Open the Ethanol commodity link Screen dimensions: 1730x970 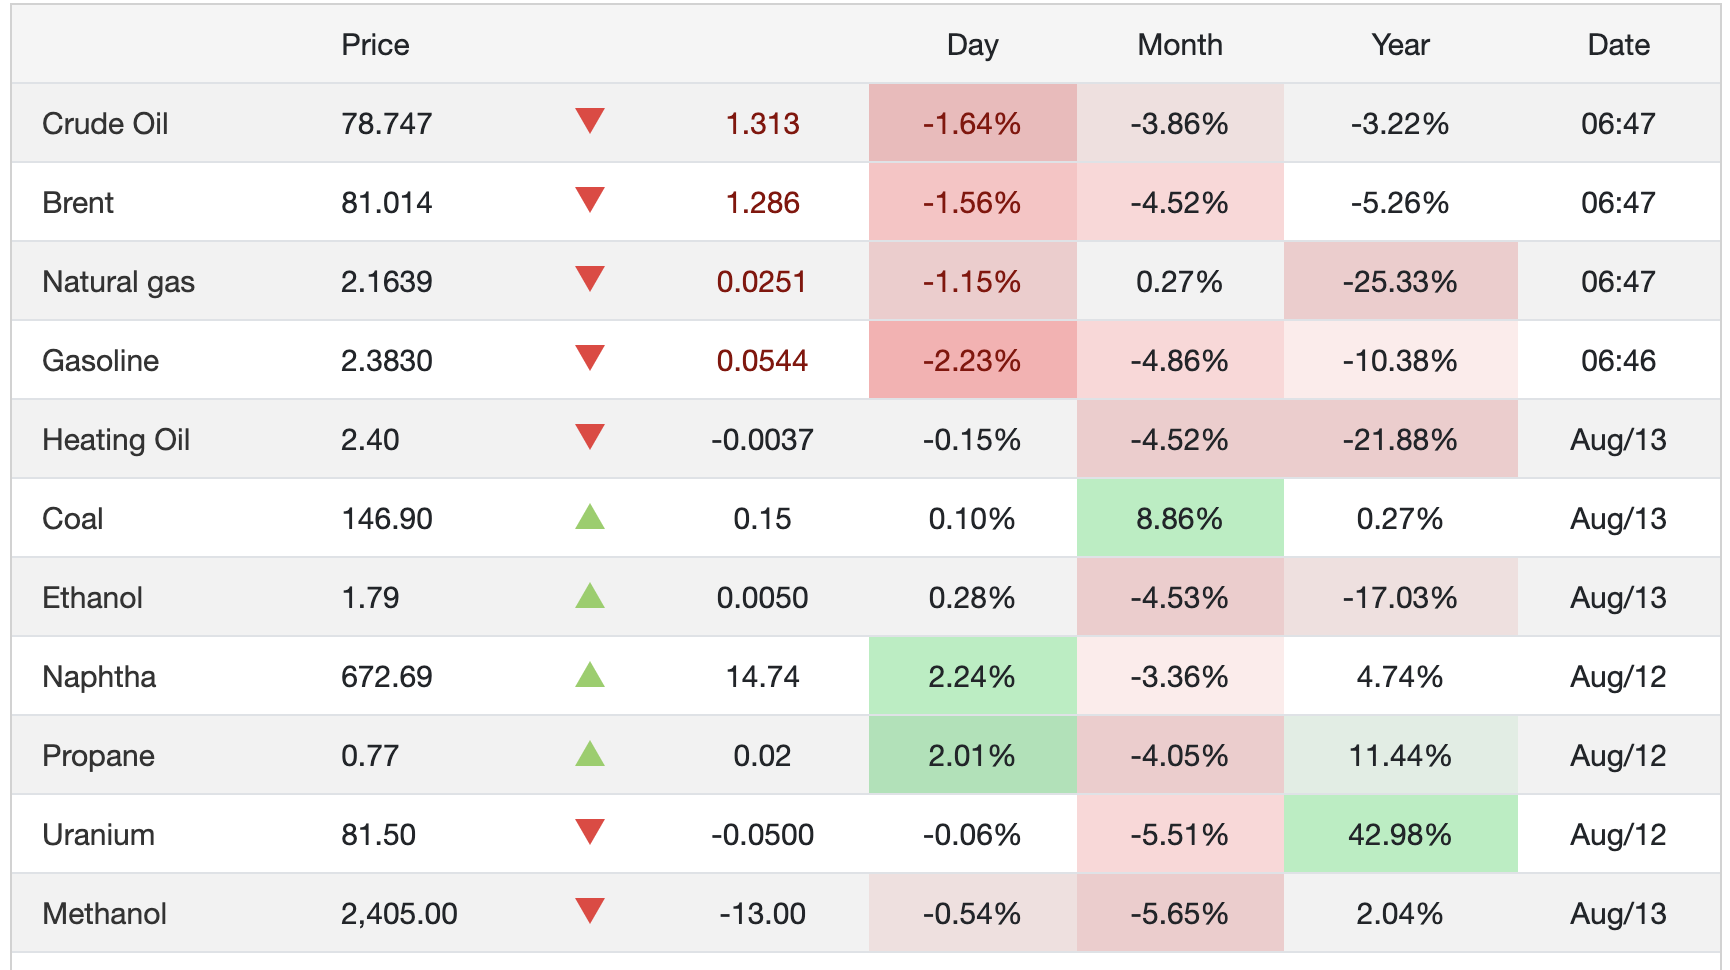pos(92,598)
